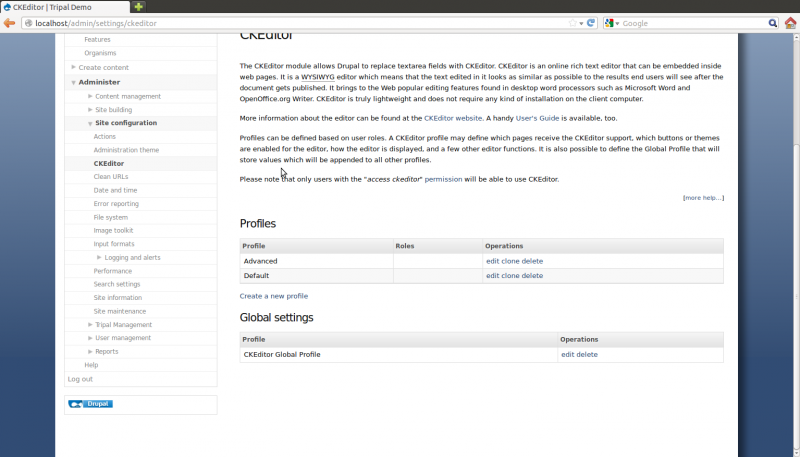800x457 pixels.
Task: Open Clean URLs settings
Action: pos(111,176)
